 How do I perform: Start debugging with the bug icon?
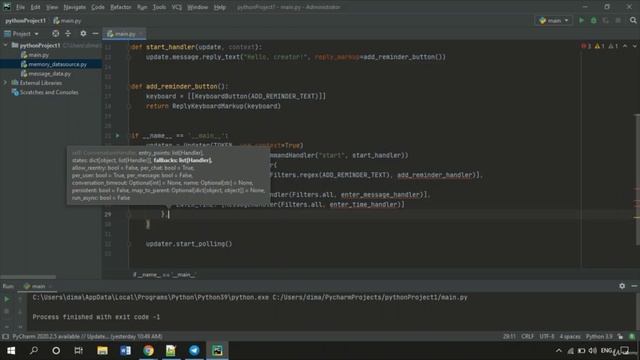(x=594, y=20)
